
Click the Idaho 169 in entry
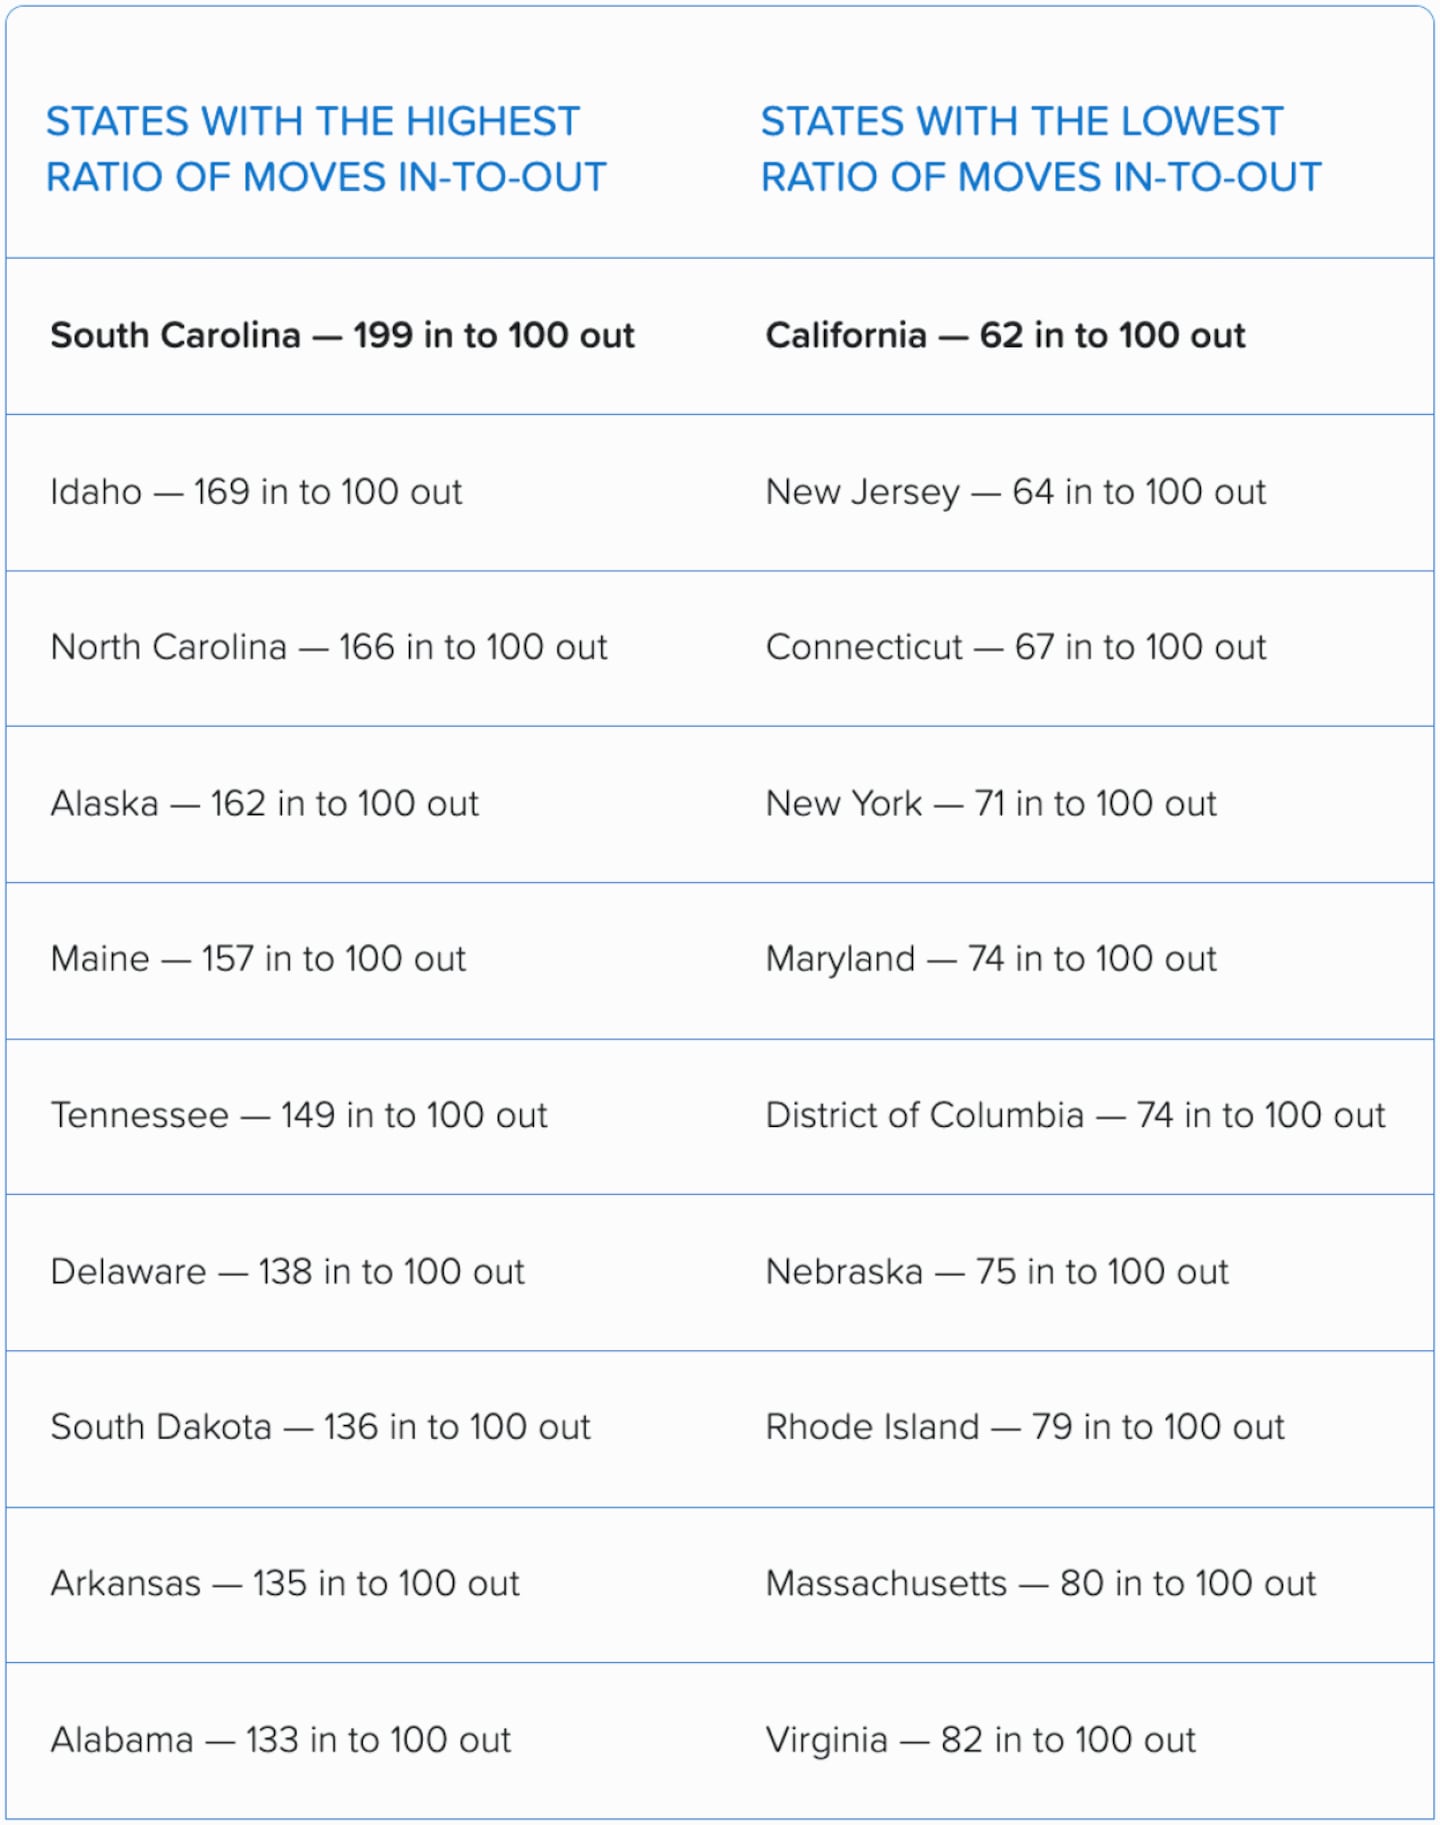coord(256,492)
